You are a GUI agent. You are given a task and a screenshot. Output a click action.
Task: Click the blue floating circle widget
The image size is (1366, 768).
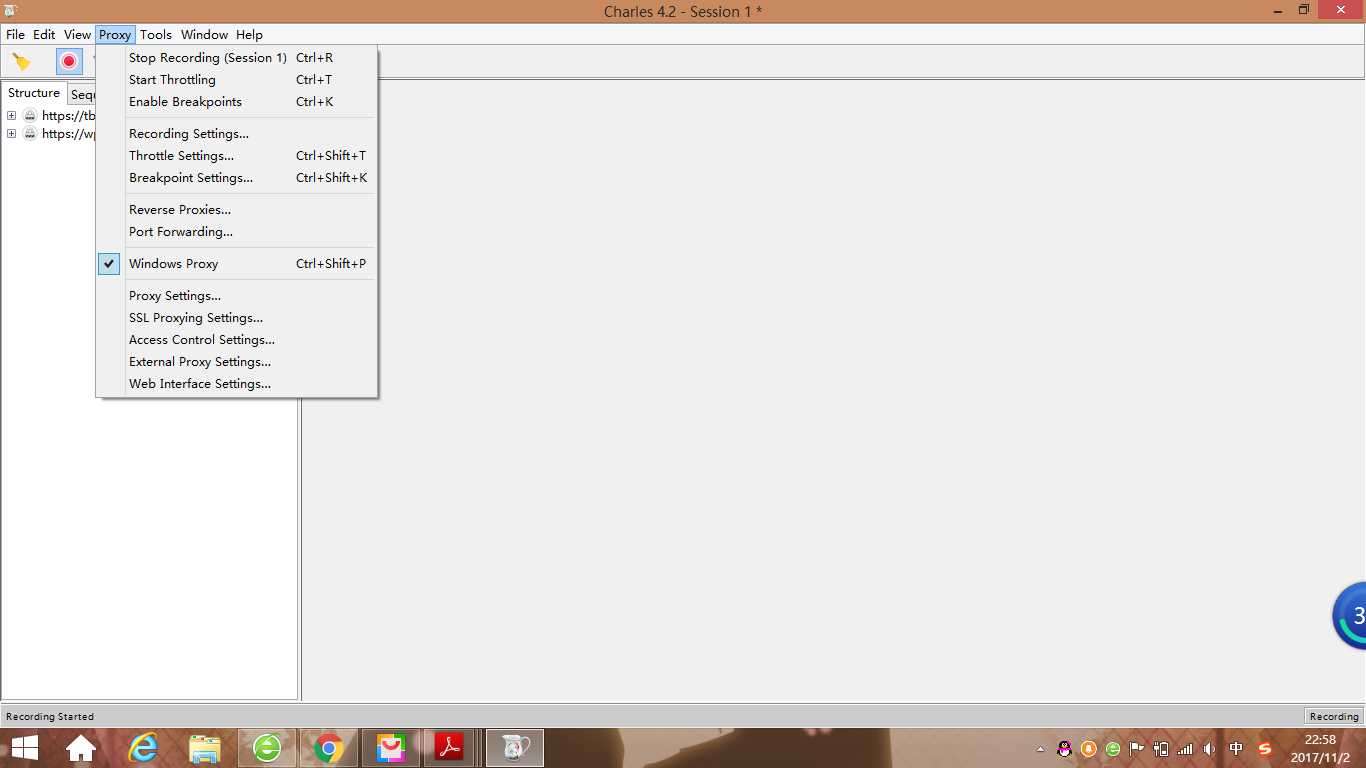(x=1350, y=616)
